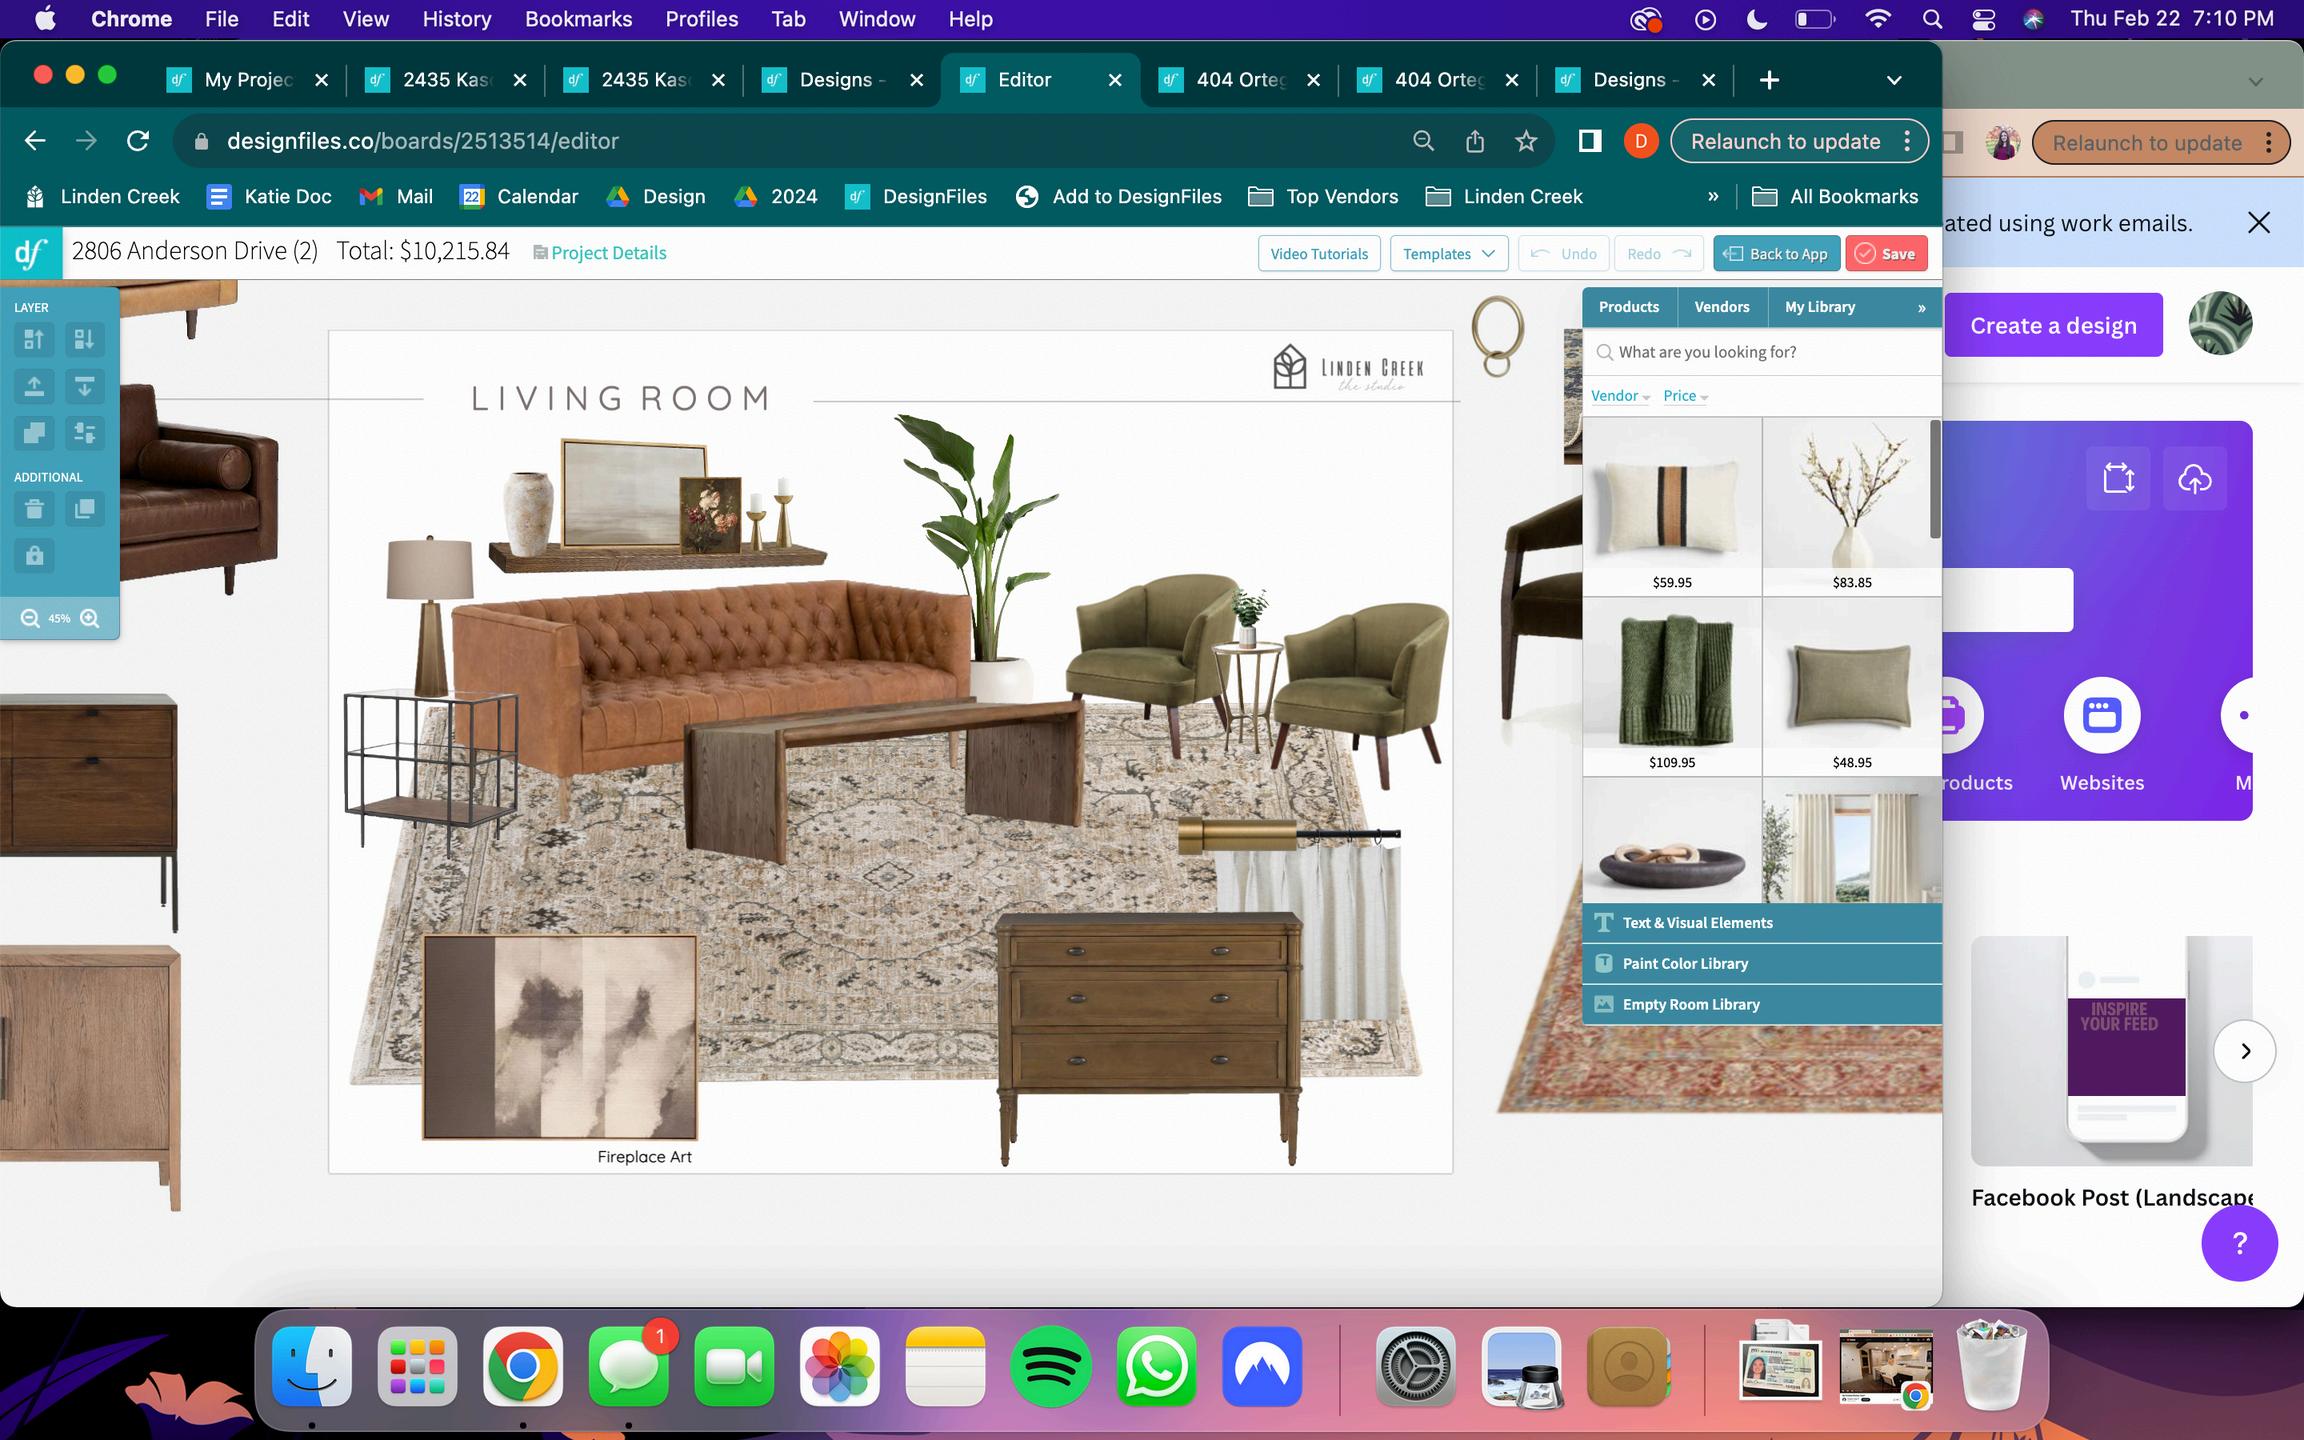Click the send backward layer icon
Viewport: 2304px width, 1440px height.
coord(85,340)
